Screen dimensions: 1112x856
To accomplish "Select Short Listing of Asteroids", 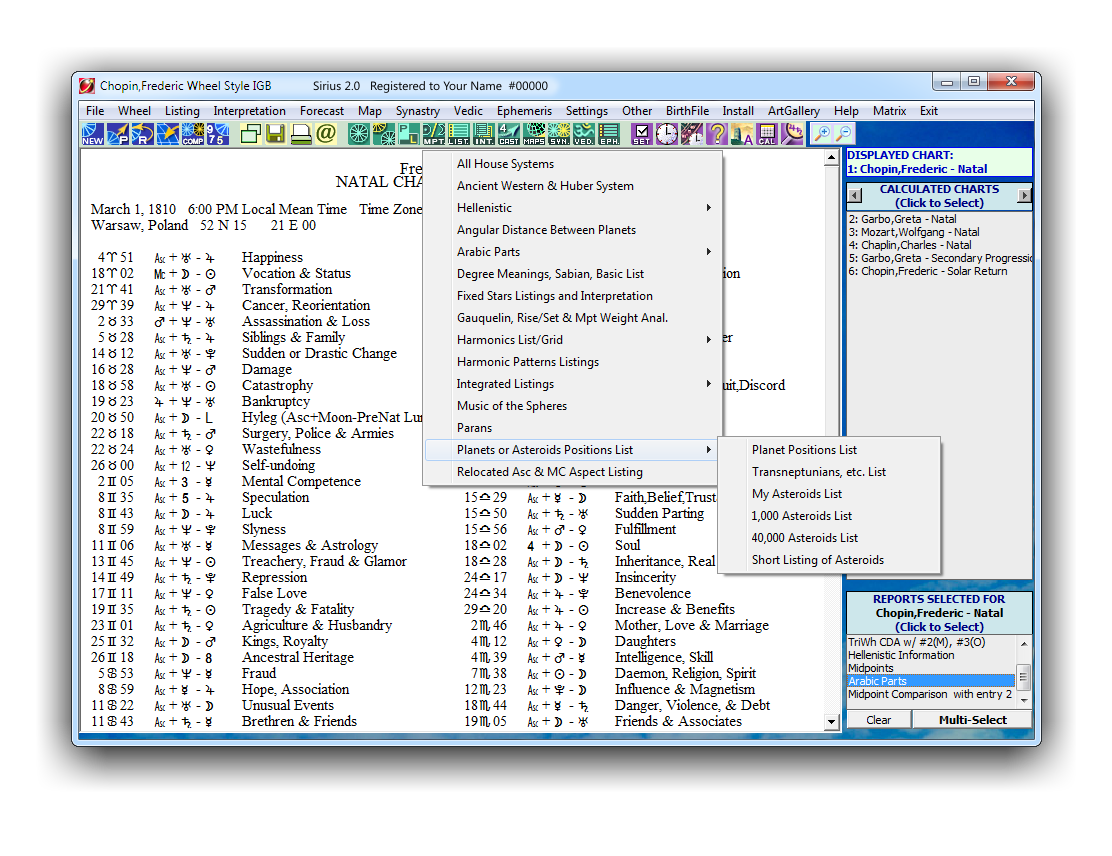I will click(x=829, y=560).
